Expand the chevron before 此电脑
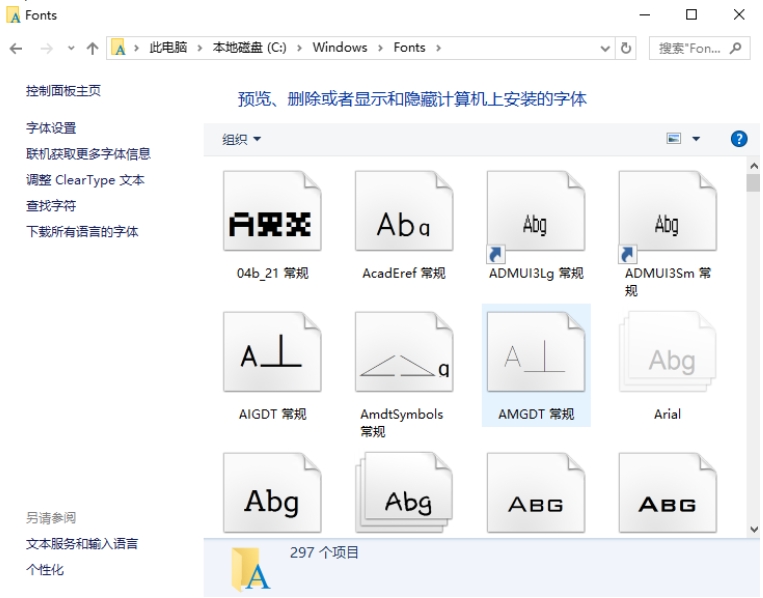Image resolution: width=763 pixels, height=598 pixels. pos(136,48)
